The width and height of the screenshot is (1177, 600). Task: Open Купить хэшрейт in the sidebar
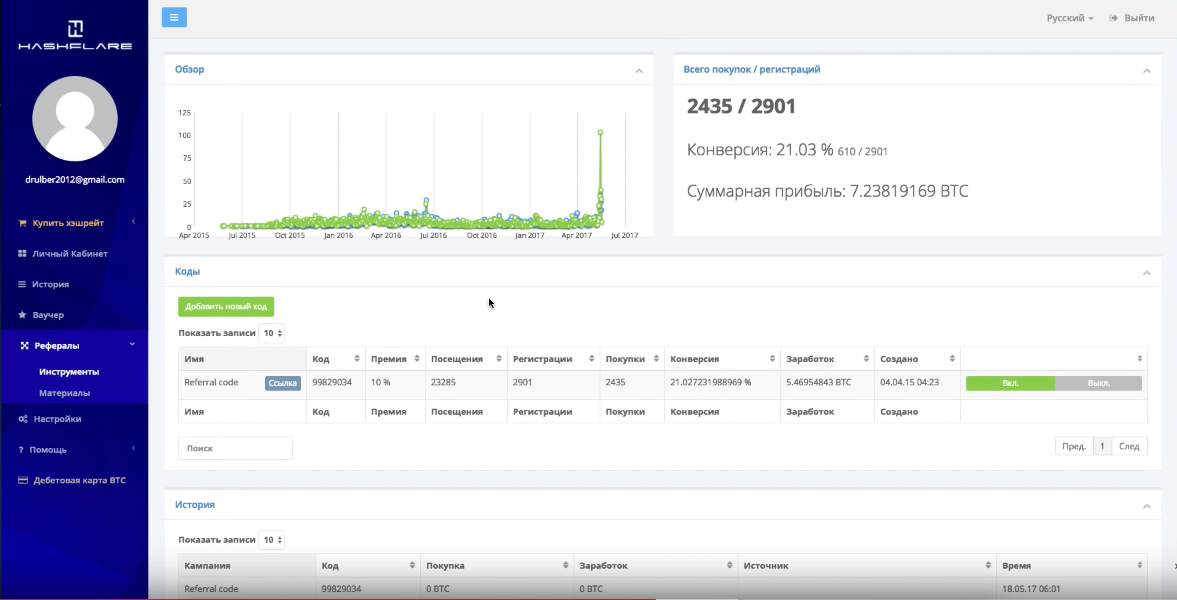pos(68,223)
